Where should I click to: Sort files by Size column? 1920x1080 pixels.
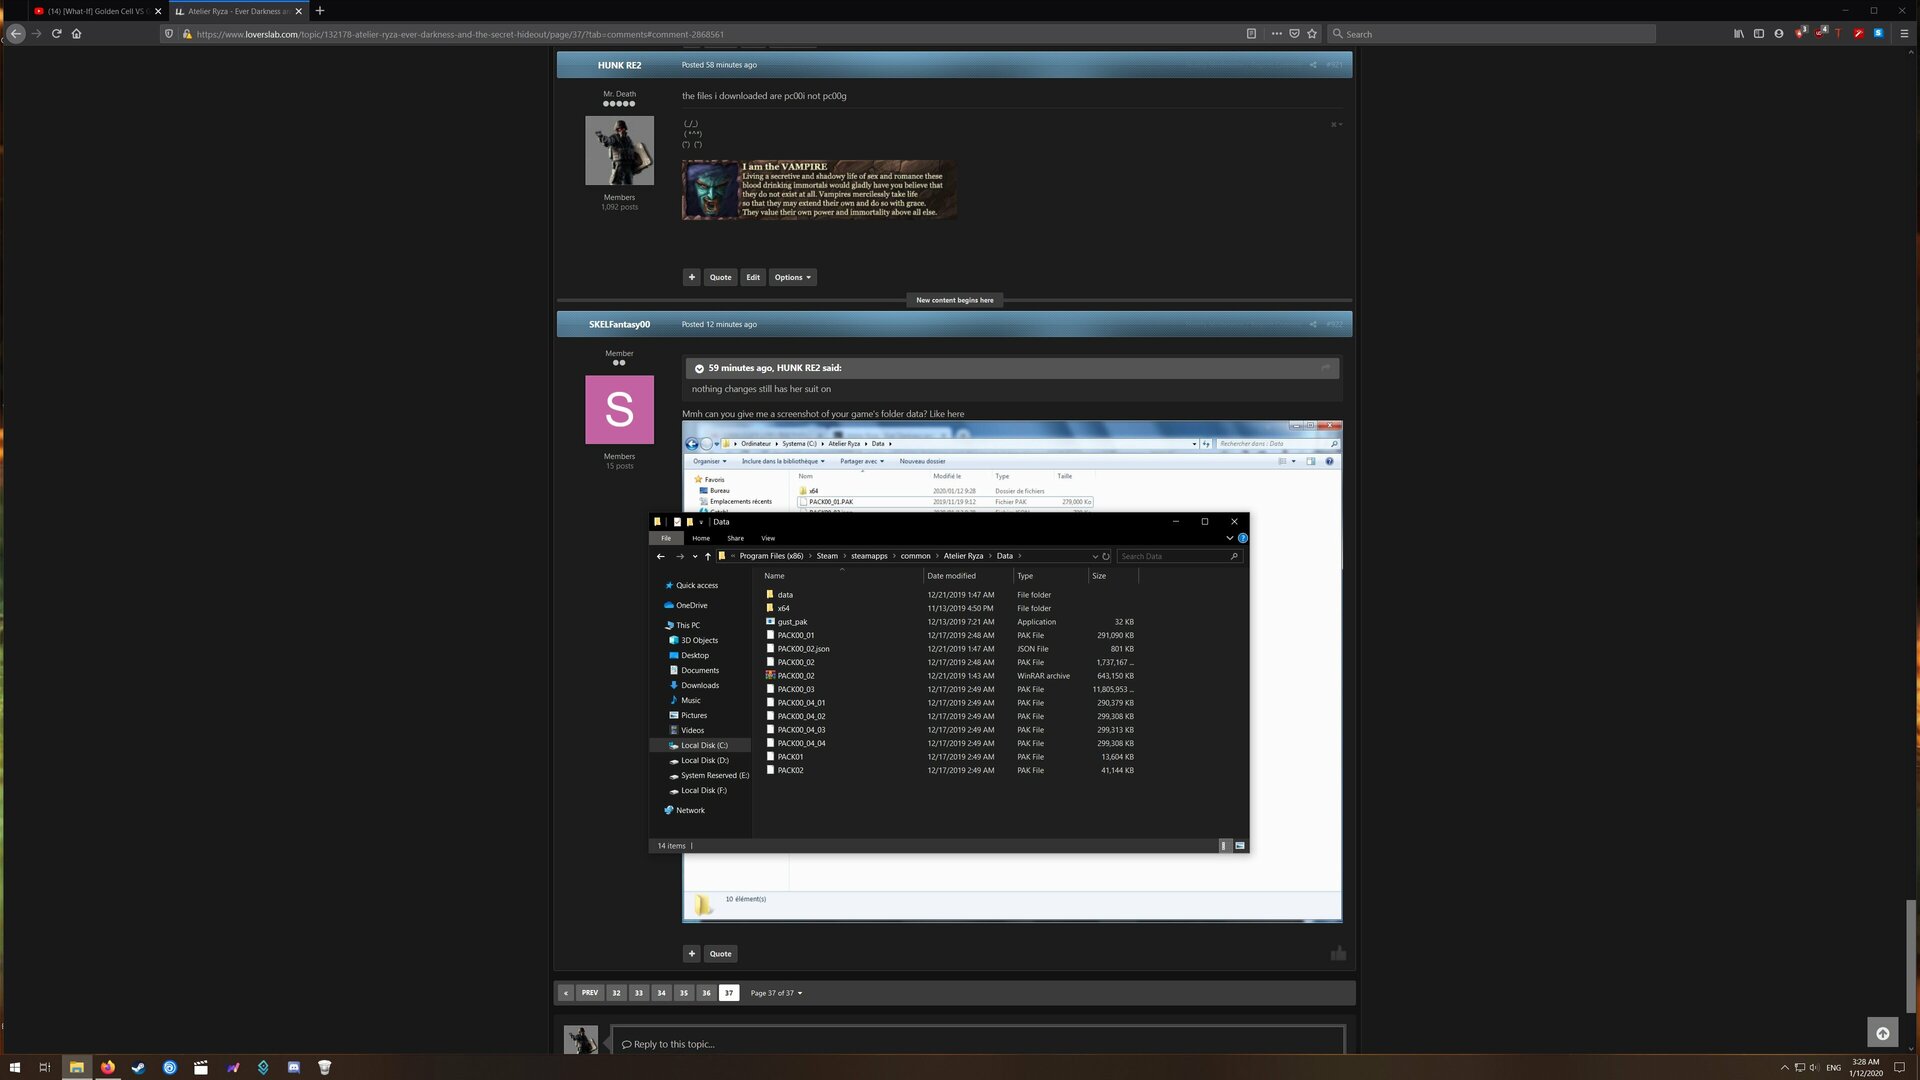(1099, 576)
